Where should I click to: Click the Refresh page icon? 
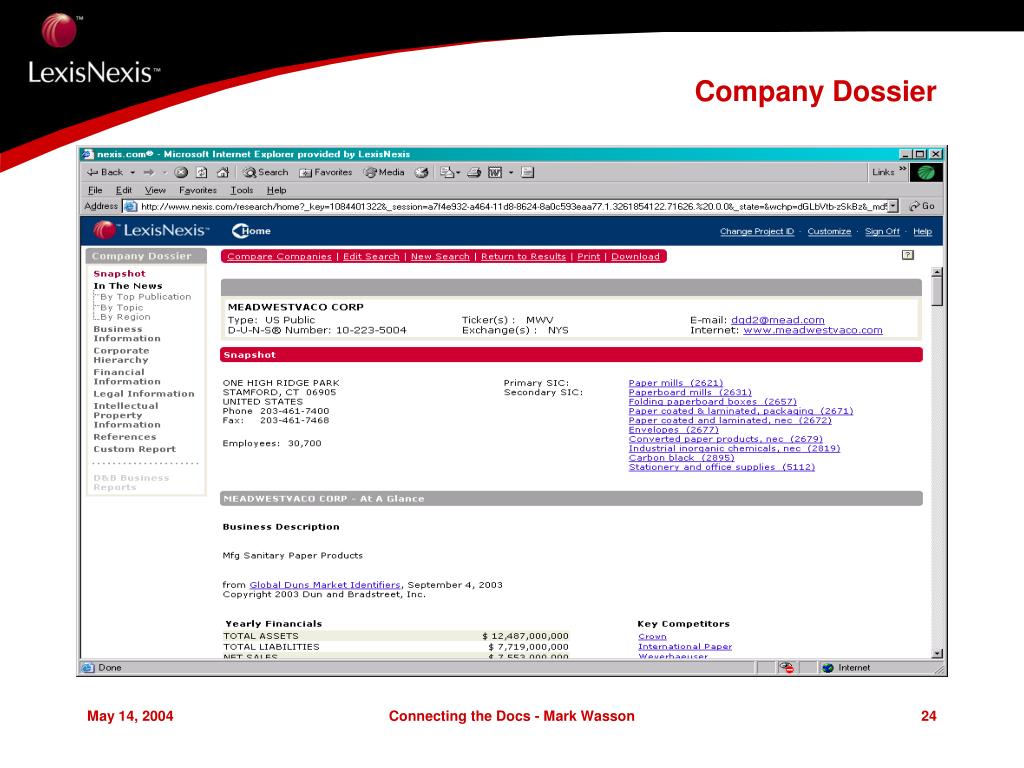coord(202,172)
